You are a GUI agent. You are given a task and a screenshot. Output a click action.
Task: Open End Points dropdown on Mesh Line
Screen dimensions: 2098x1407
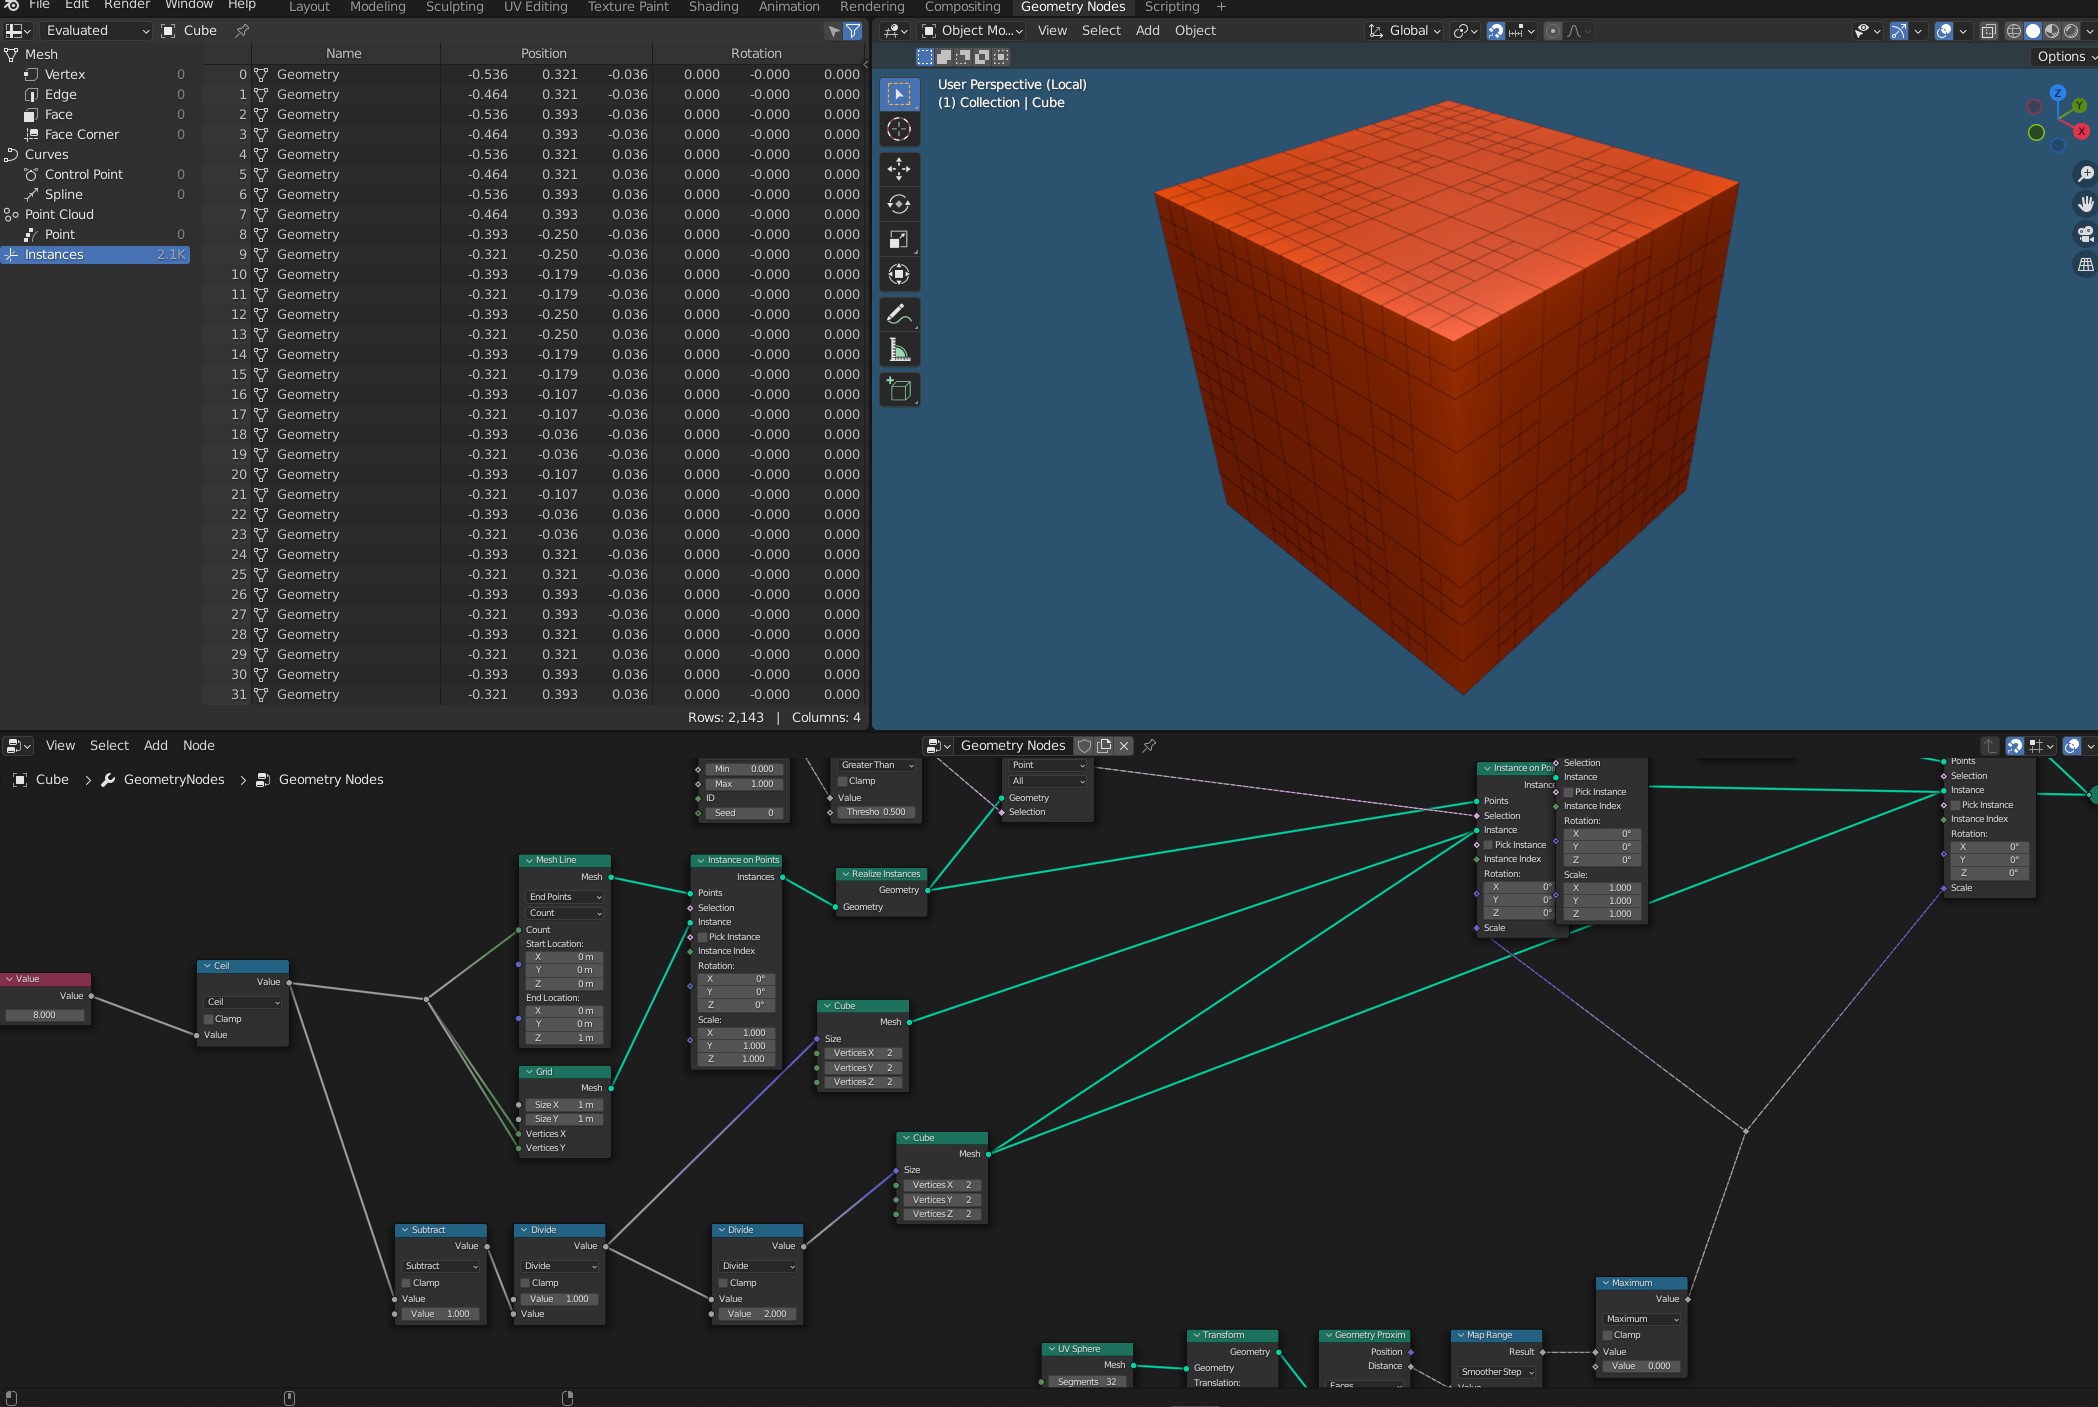[x=565, y=897]
